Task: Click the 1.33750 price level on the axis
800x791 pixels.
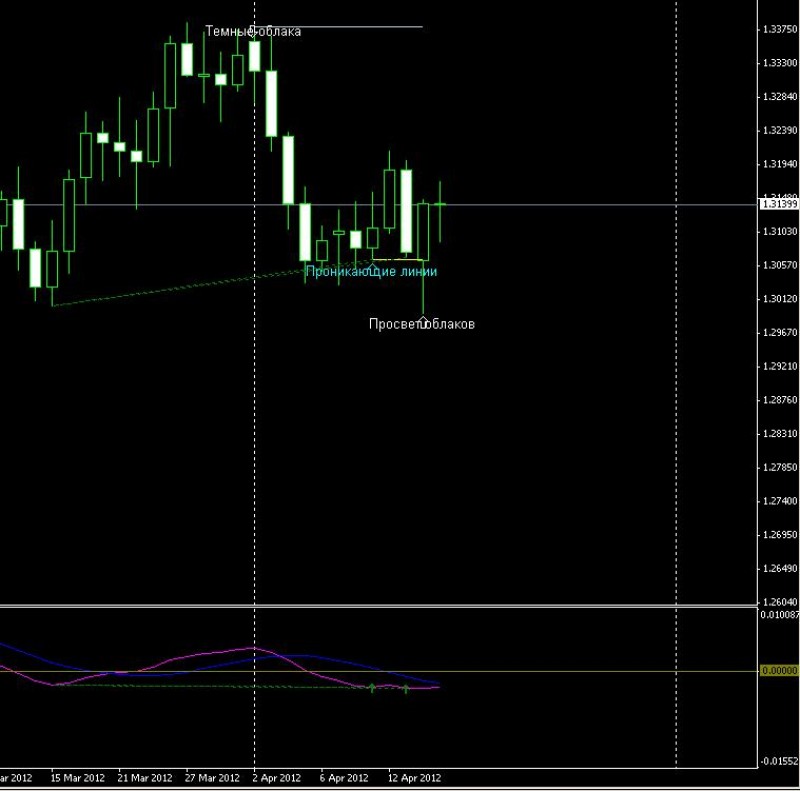Action: (778, 30)
